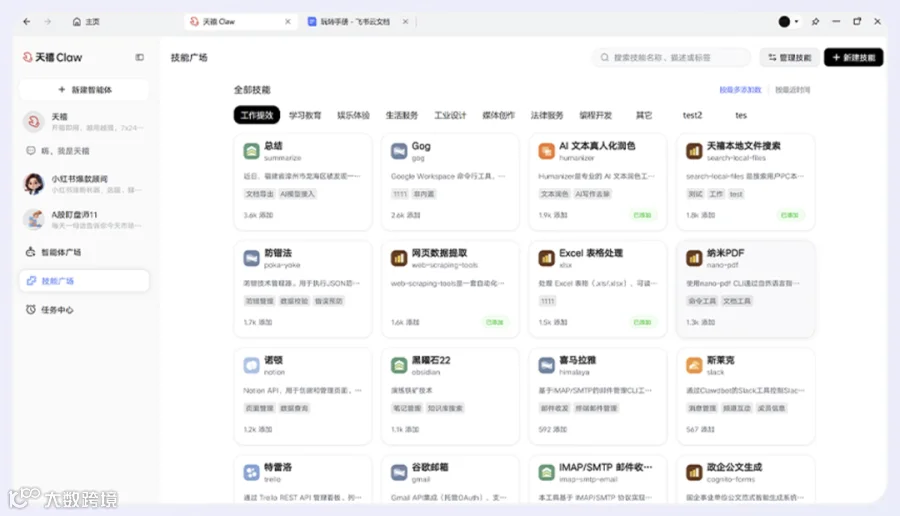Click the added badge on 网页数据提取 card

pos(495,323)
